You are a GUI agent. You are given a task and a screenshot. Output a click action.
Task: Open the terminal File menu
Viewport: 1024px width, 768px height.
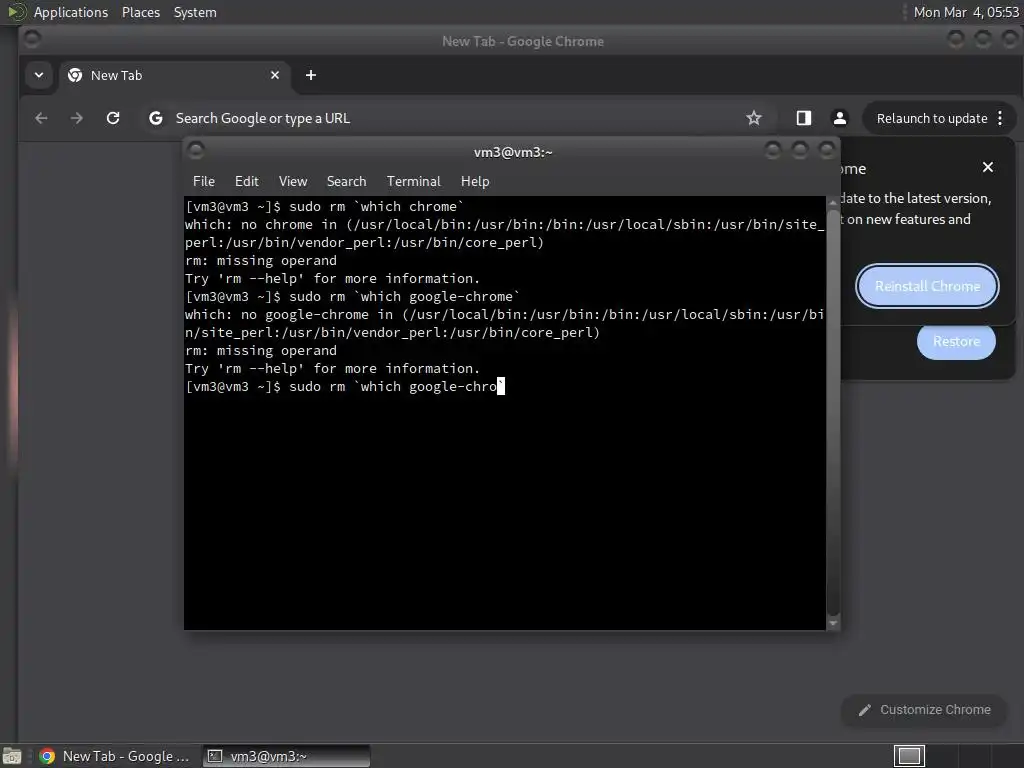(204, 182)
